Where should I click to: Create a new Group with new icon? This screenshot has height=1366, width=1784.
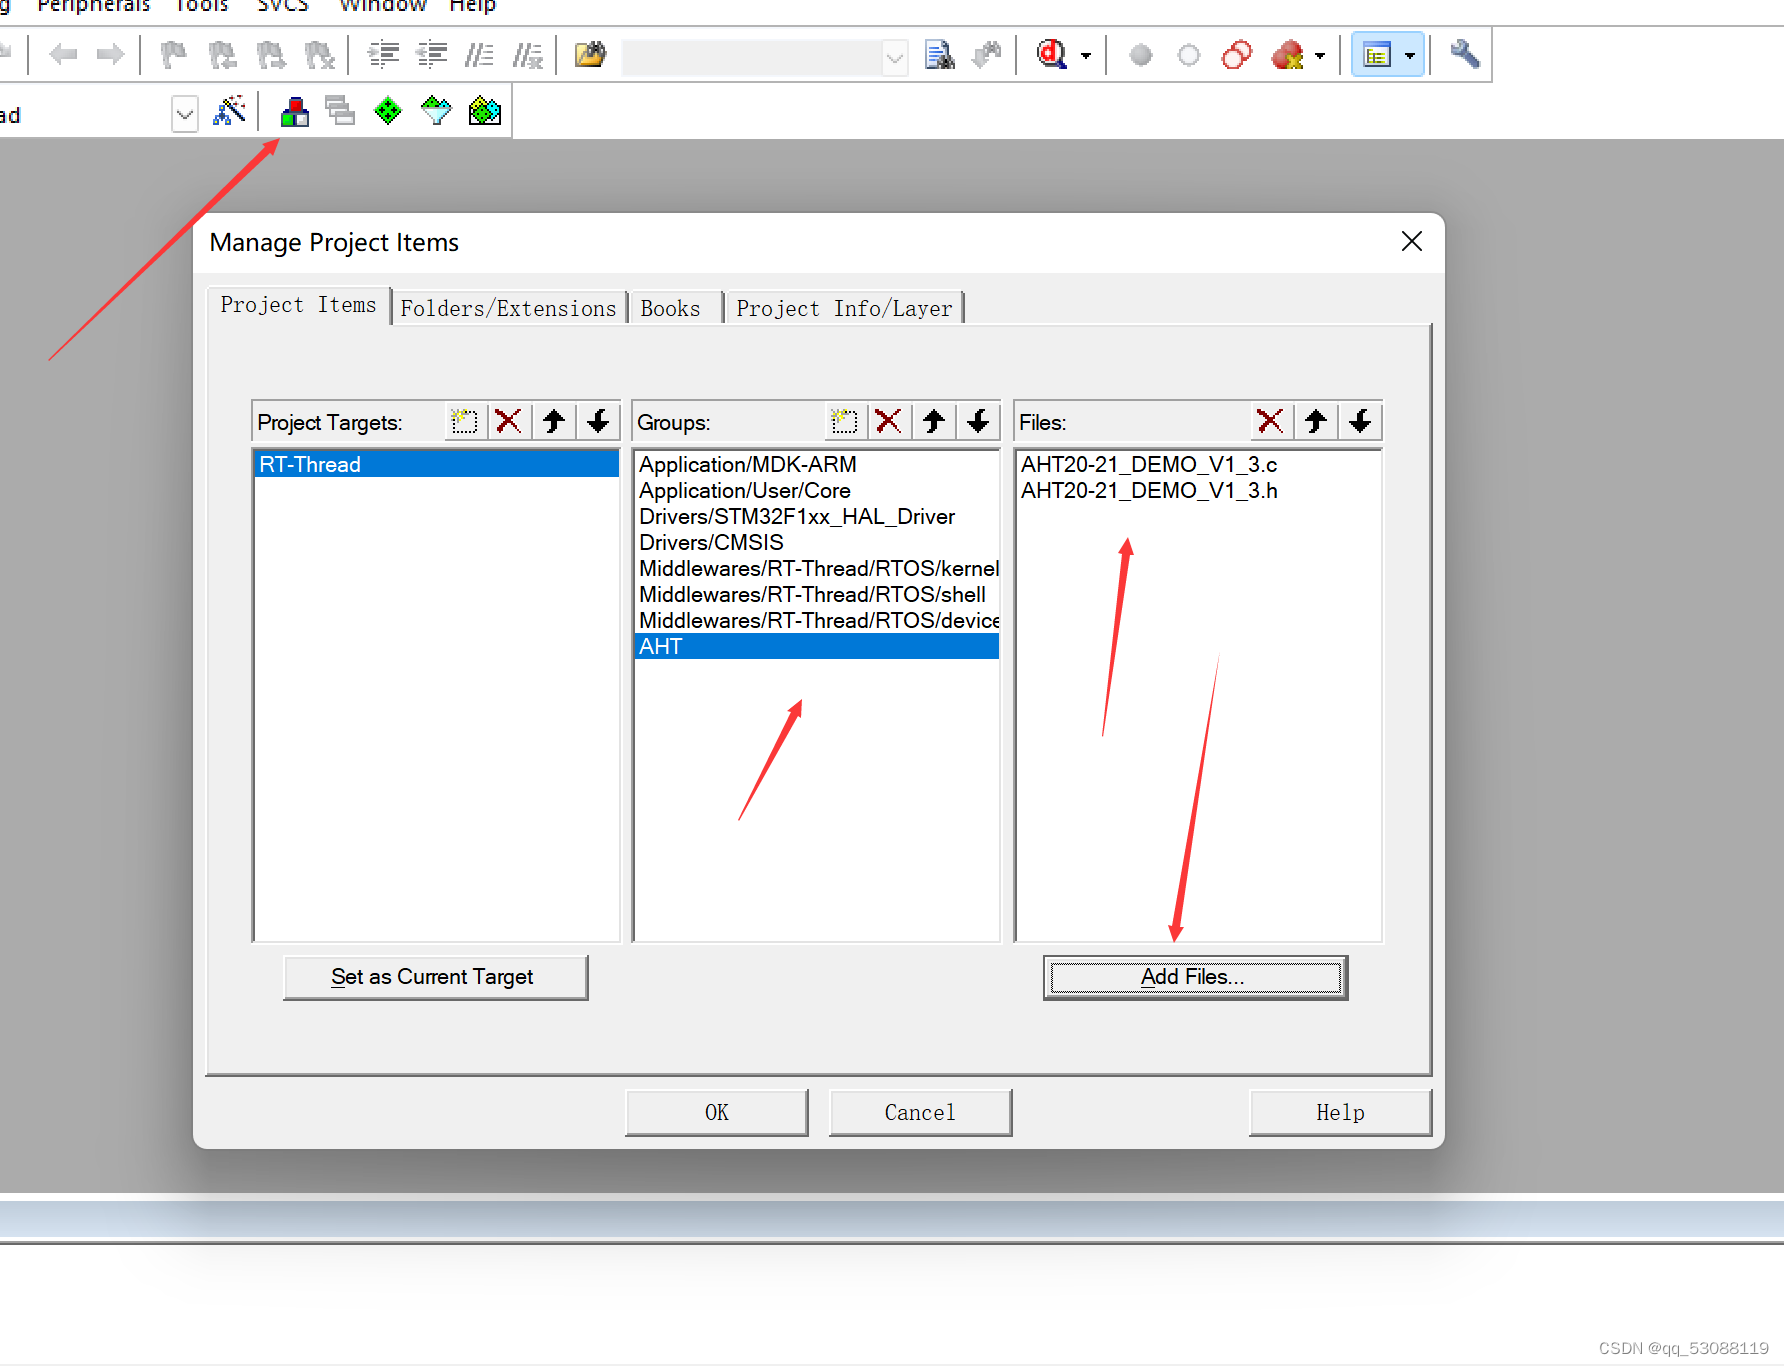[x=844, y=421]
